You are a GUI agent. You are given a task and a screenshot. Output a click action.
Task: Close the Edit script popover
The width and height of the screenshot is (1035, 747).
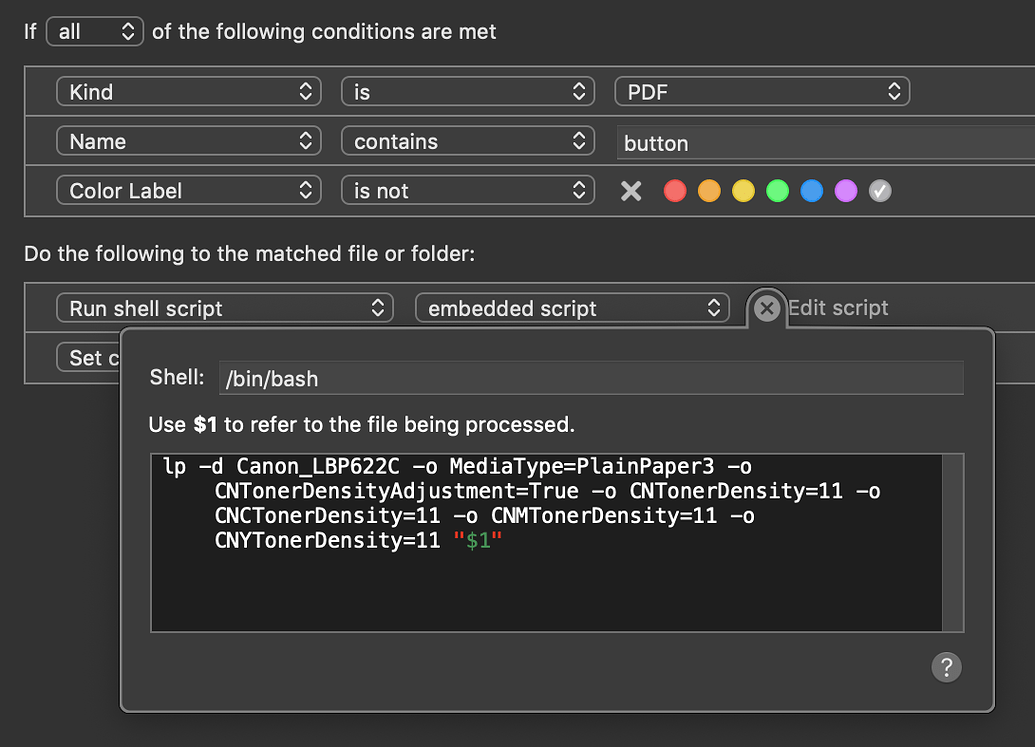click(x=766, y=307)
